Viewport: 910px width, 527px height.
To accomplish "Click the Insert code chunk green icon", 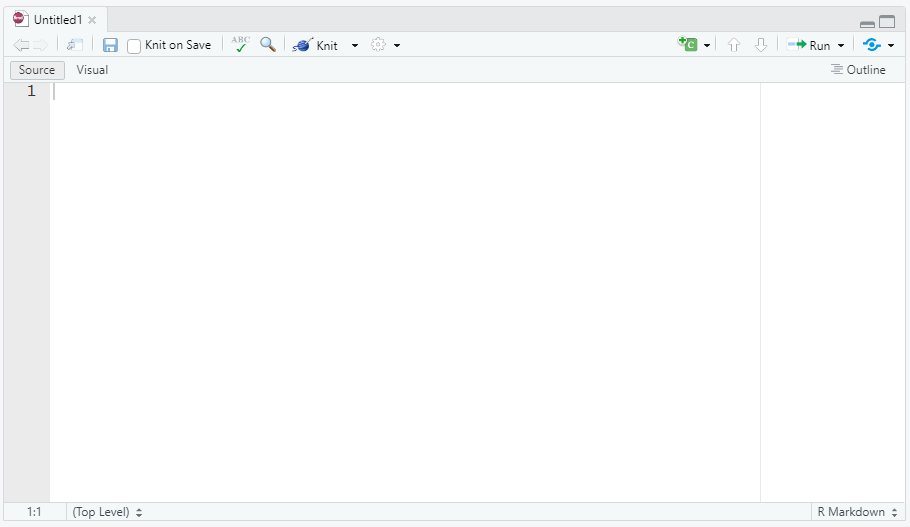I will [687, 45].
